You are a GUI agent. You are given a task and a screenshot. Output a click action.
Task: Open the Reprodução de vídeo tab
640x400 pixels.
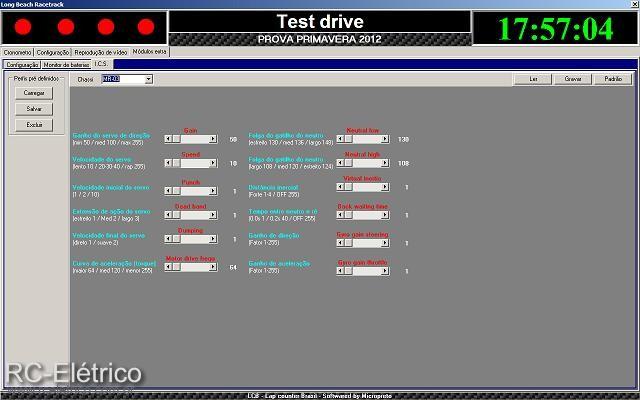[x=100, y=53]
